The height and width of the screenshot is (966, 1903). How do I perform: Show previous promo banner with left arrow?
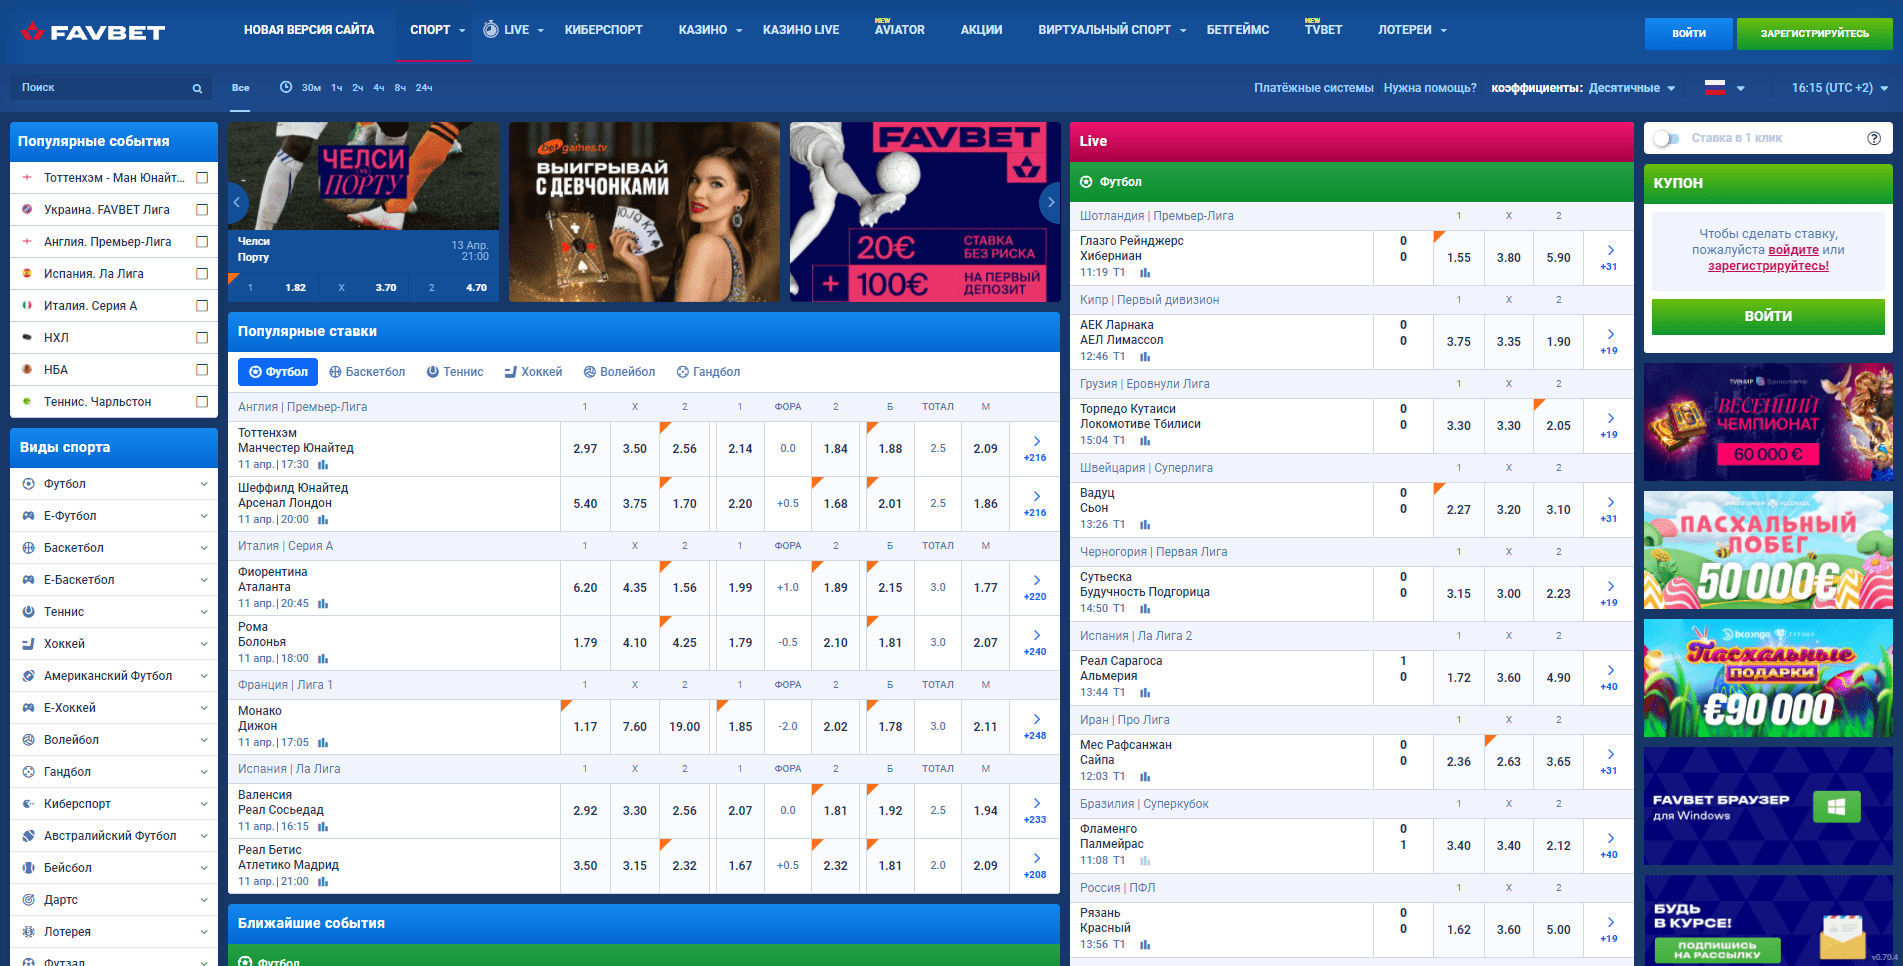pos(237,202)
